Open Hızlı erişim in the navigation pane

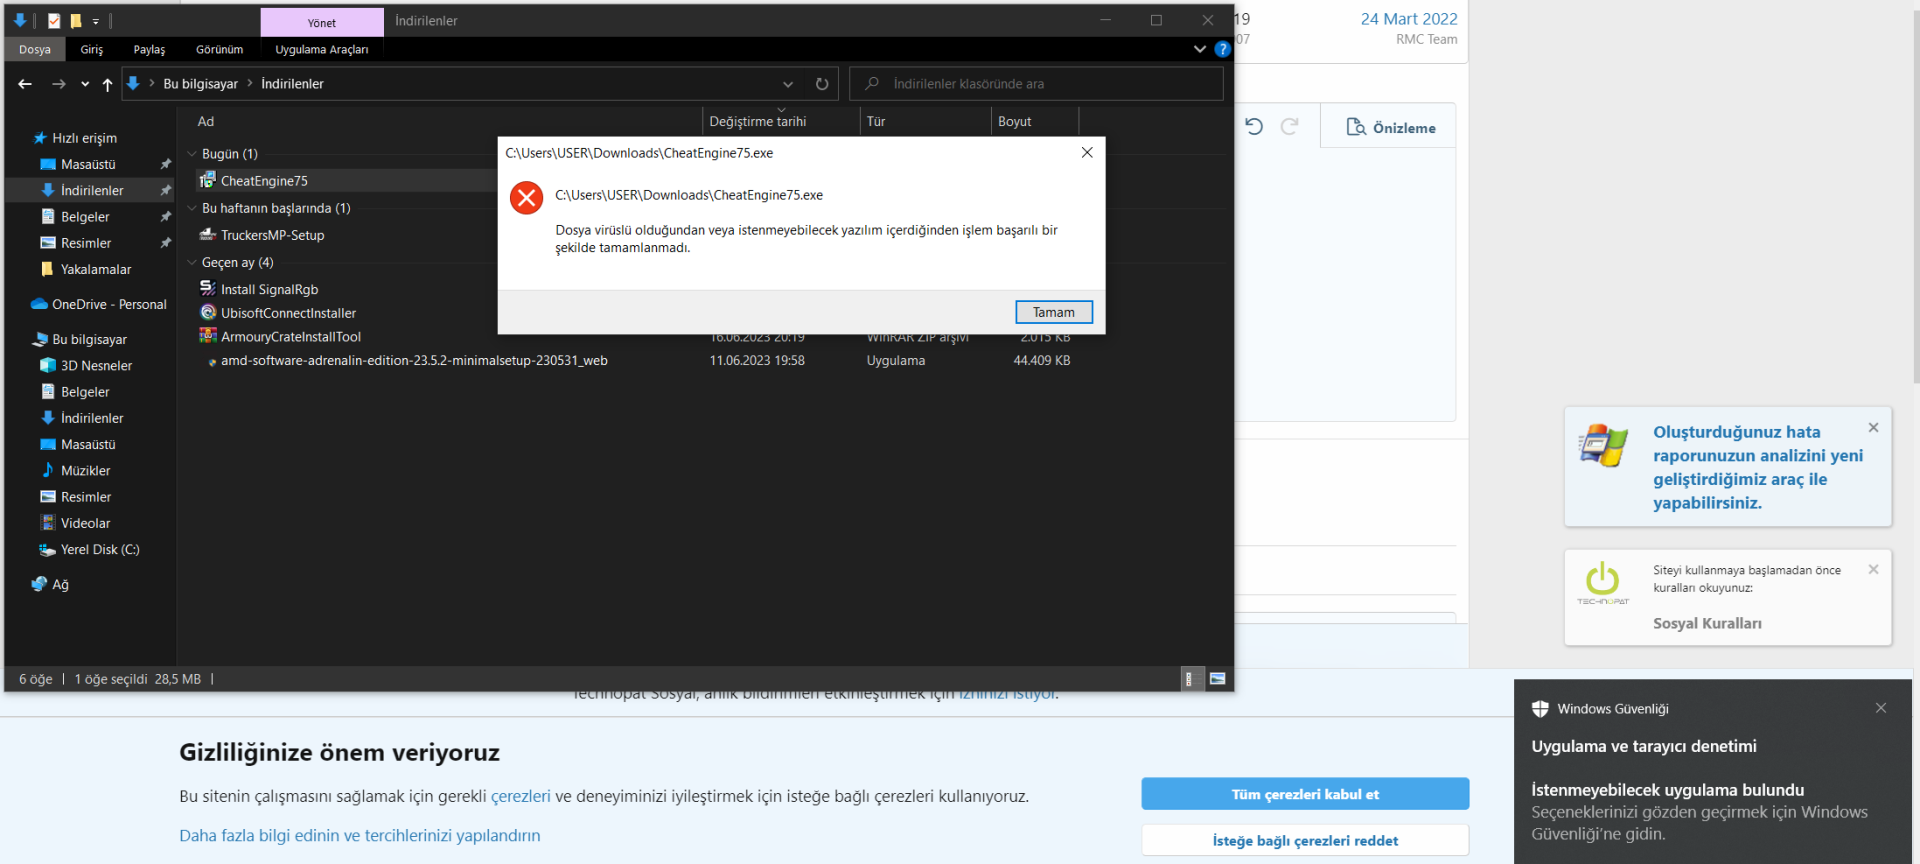tap(84, 138)
